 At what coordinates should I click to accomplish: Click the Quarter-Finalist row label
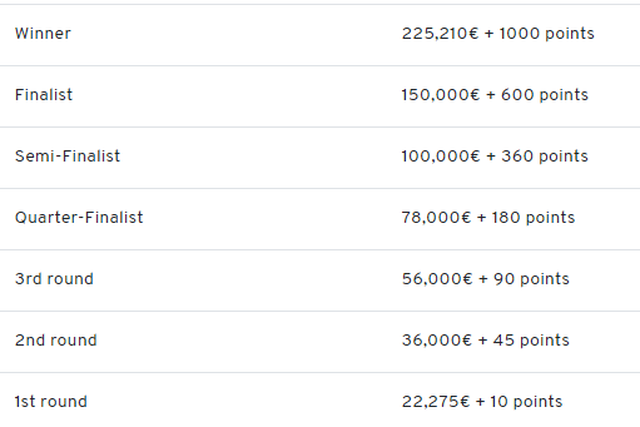79,217
